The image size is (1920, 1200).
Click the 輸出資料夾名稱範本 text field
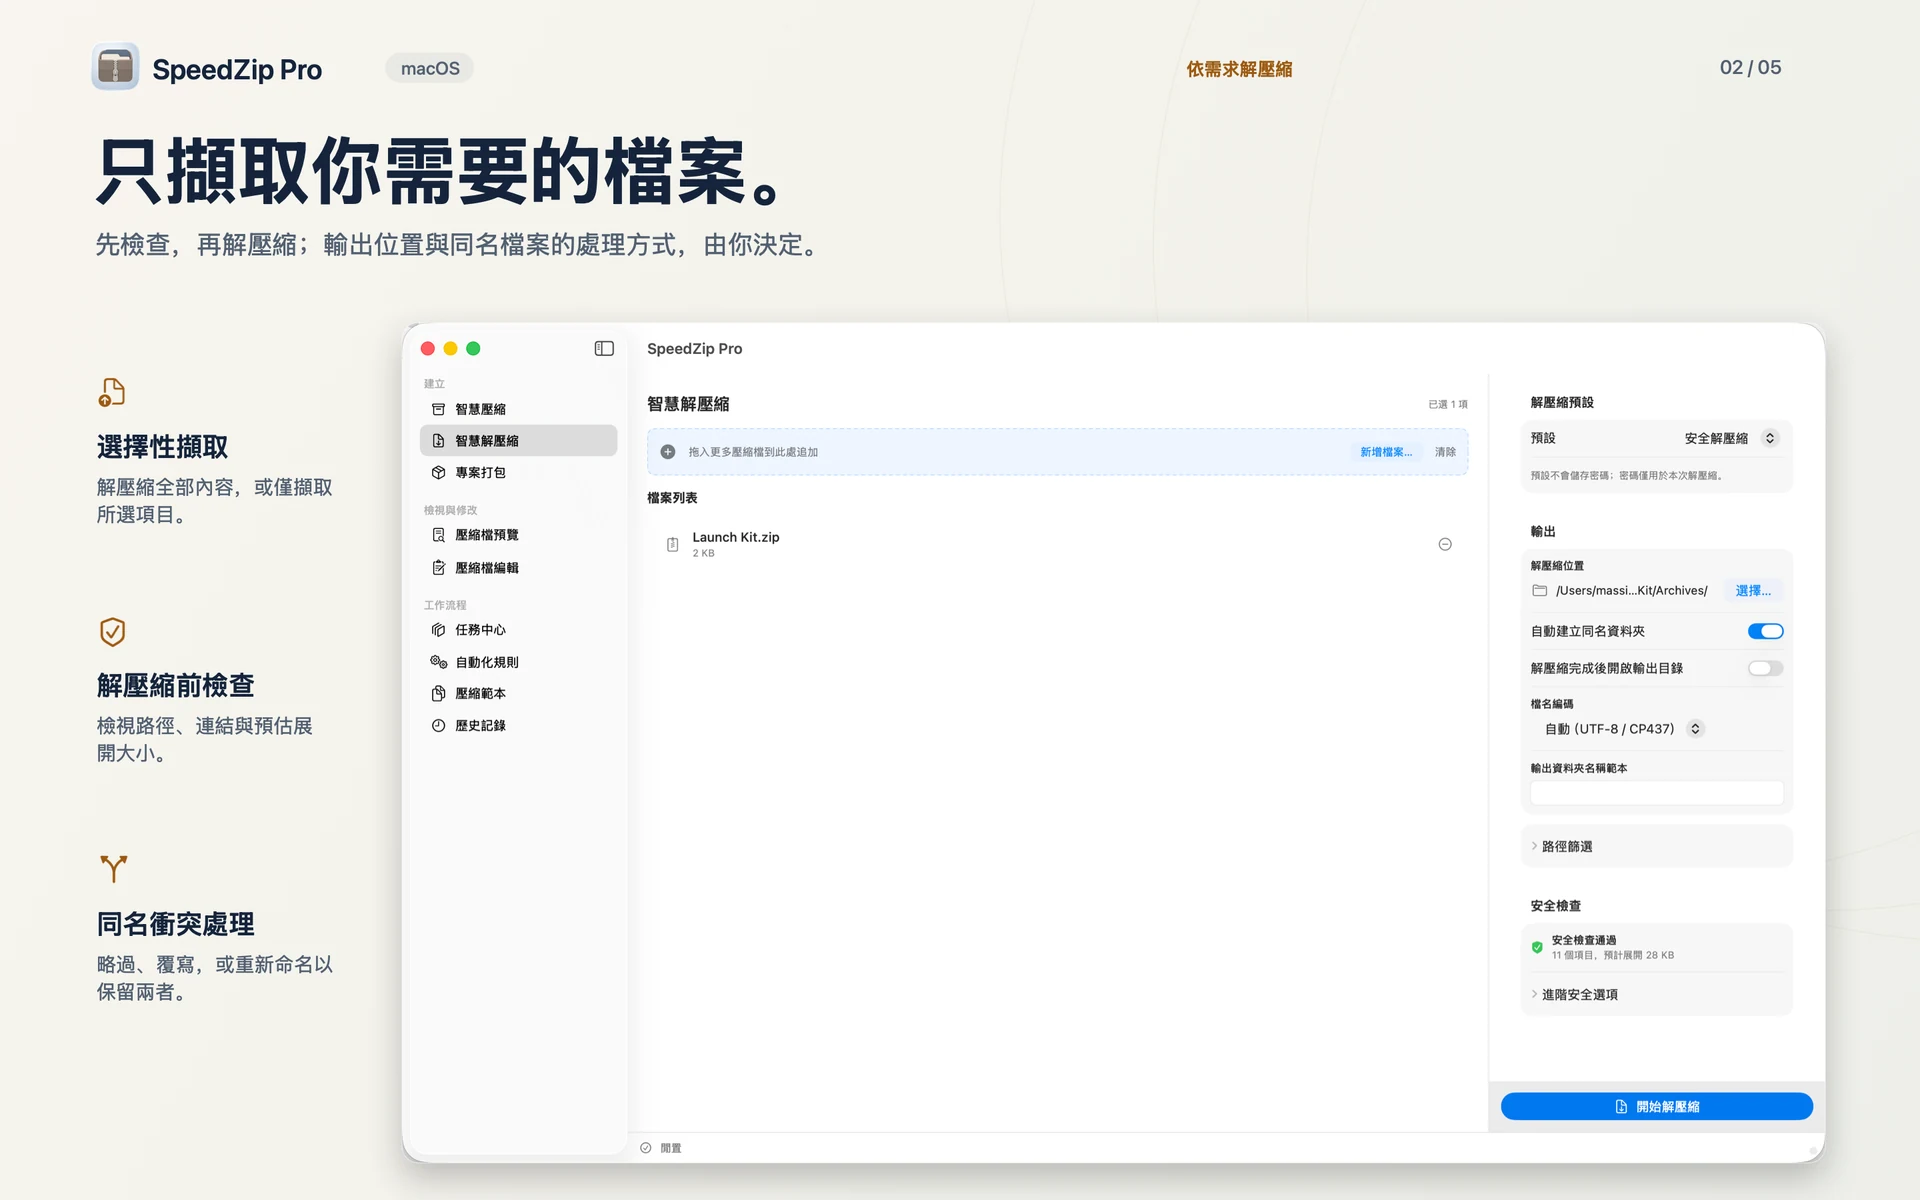tap(1656, 793)
